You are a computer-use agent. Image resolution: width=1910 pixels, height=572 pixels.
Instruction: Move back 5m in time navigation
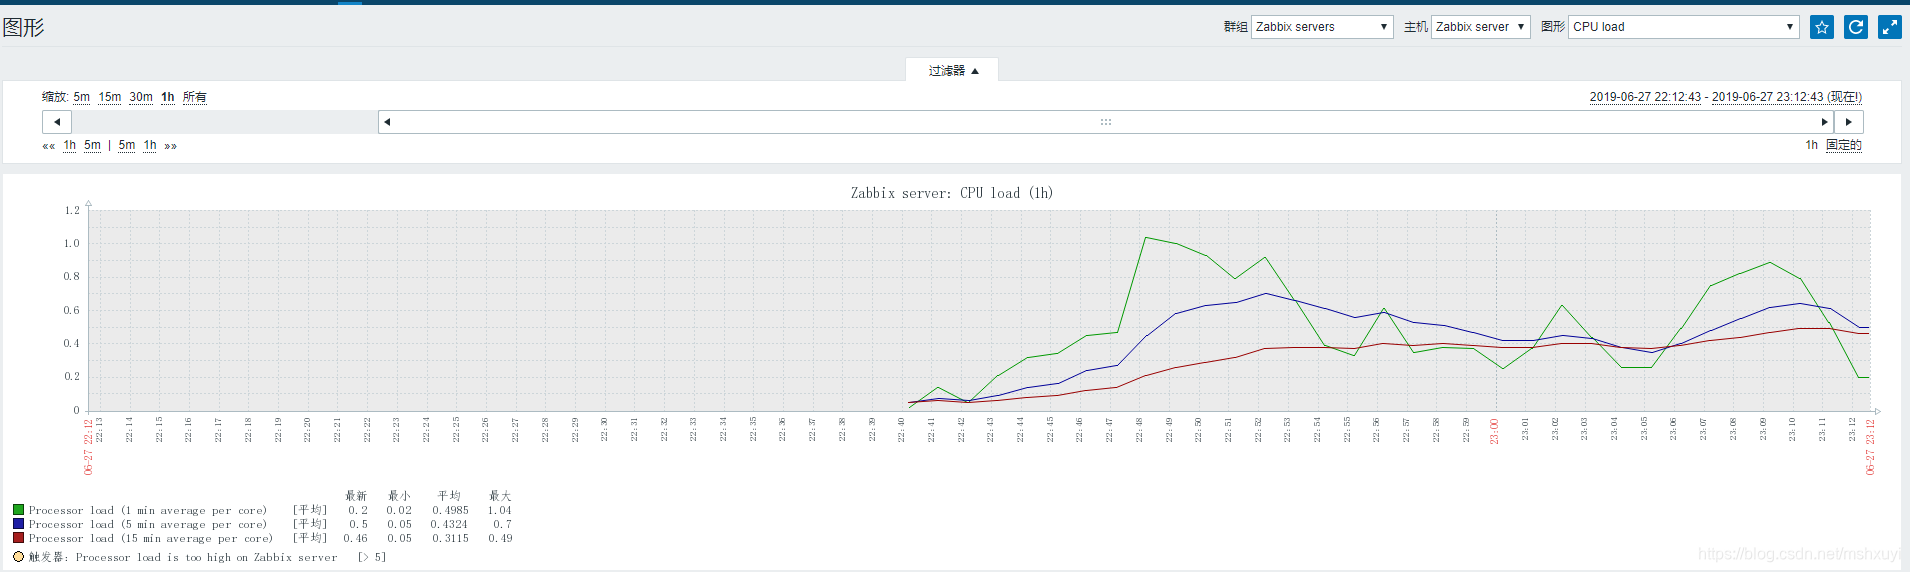(92, 145)
